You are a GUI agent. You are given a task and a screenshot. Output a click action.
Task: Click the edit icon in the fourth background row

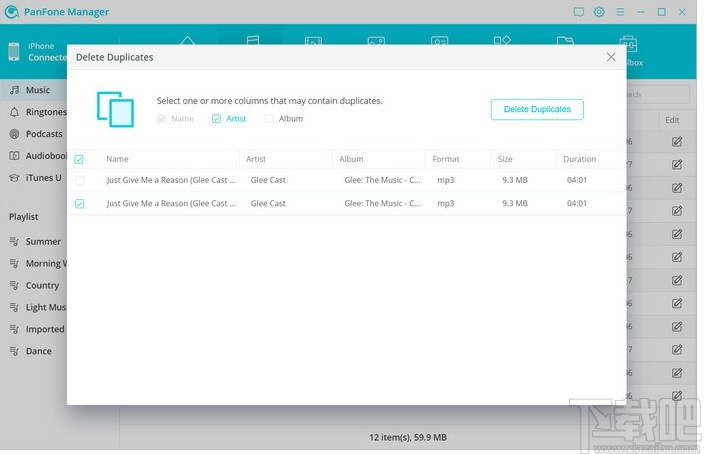click(677, 211)
